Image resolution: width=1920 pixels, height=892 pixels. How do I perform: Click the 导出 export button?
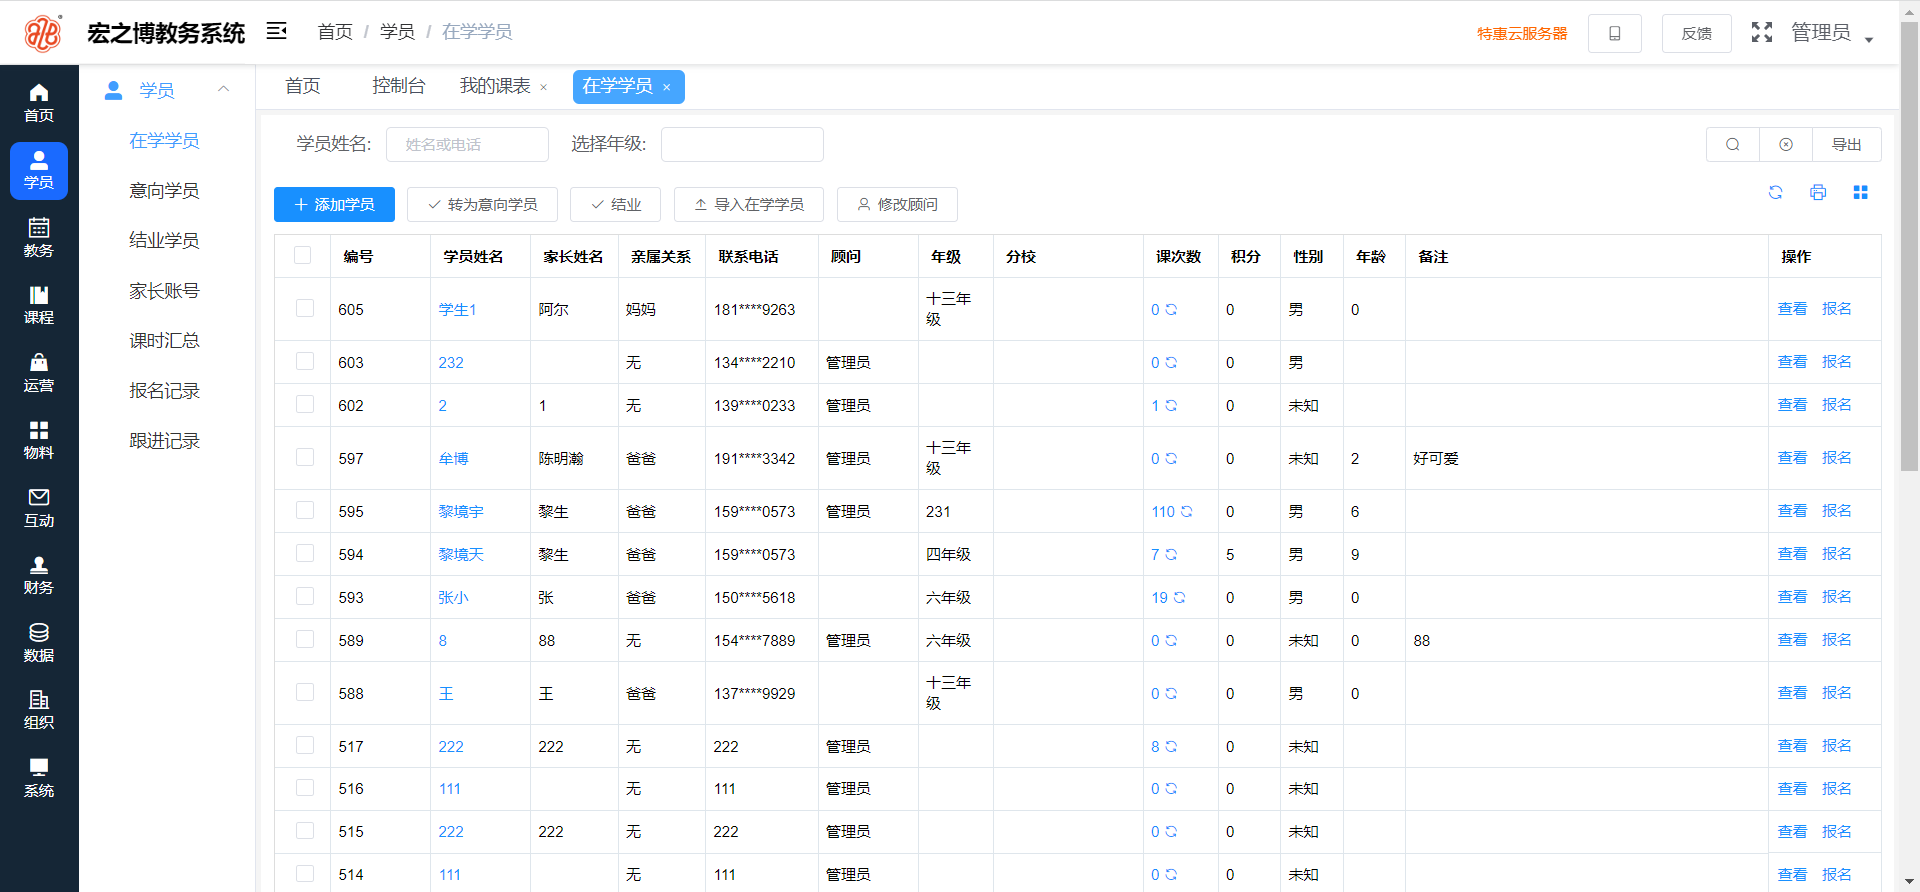pyautogui.click(x=1847, y=144)
